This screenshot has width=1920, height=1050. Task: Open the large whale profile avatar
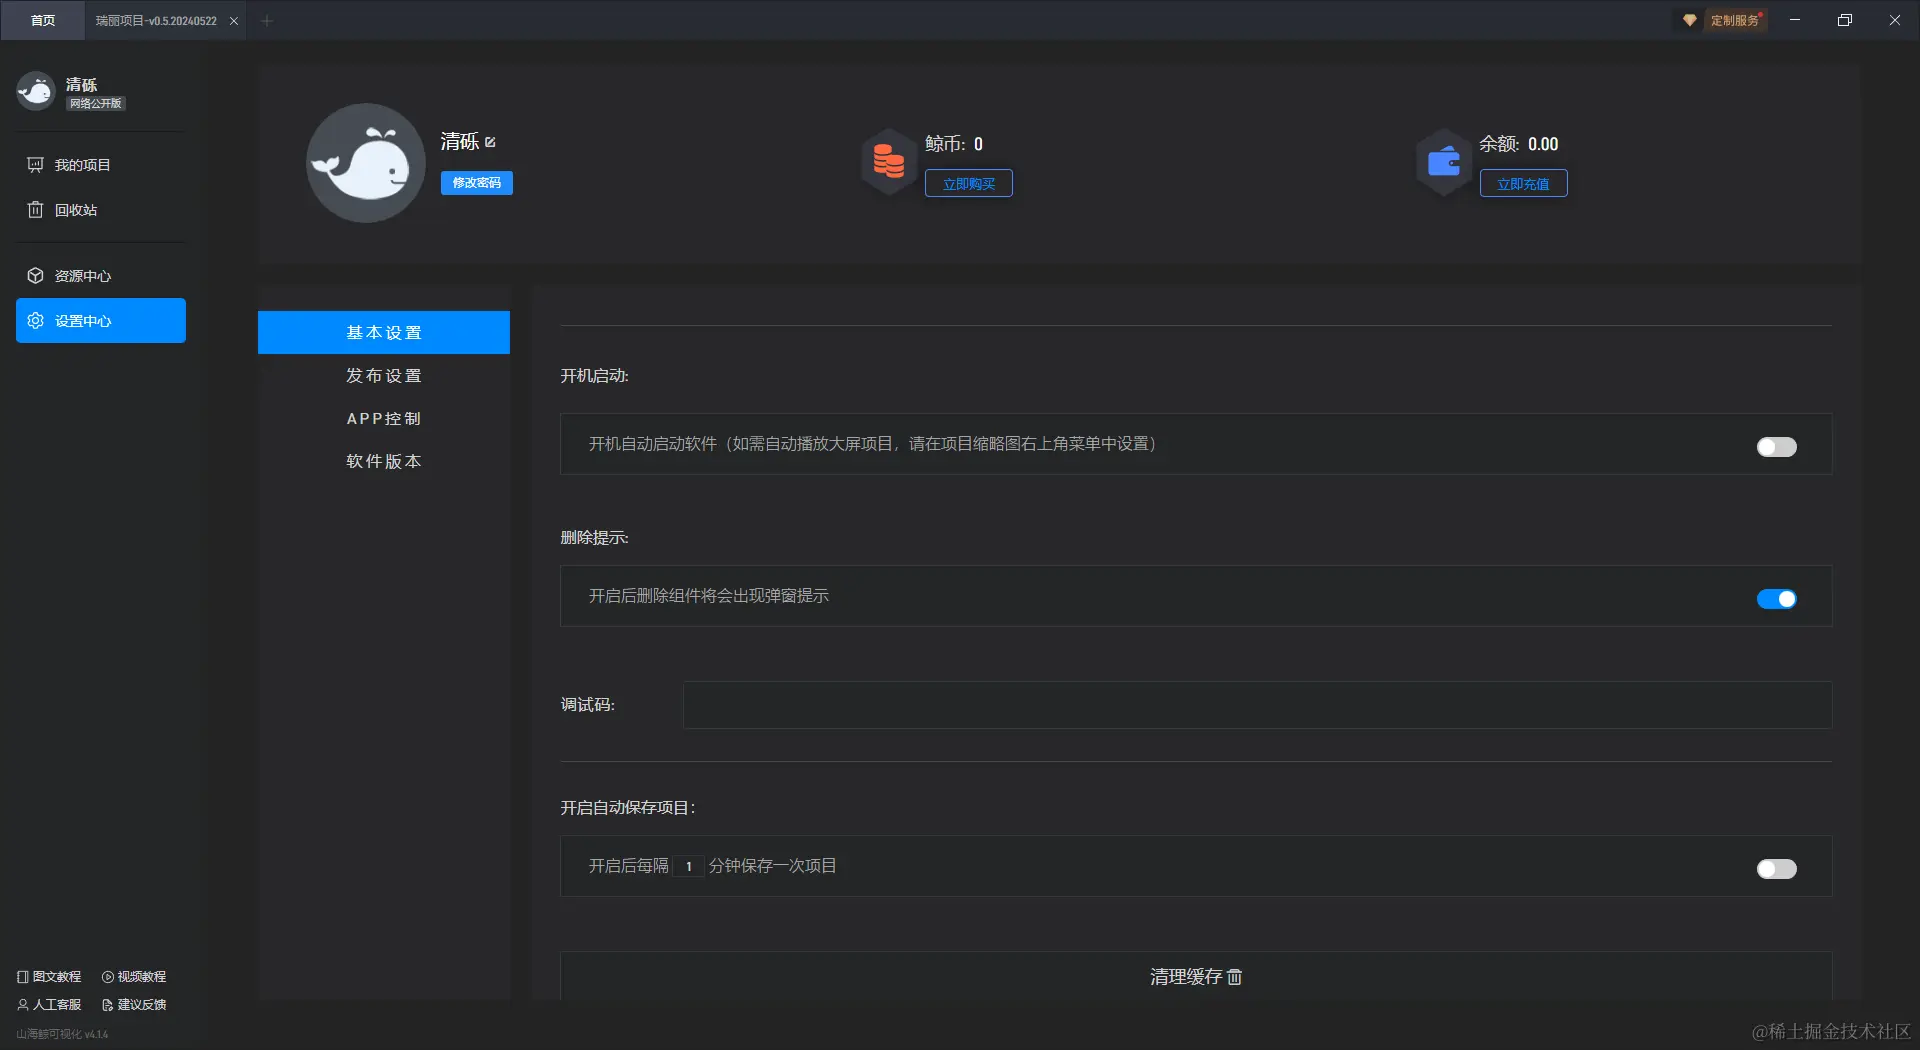point(366,163)
